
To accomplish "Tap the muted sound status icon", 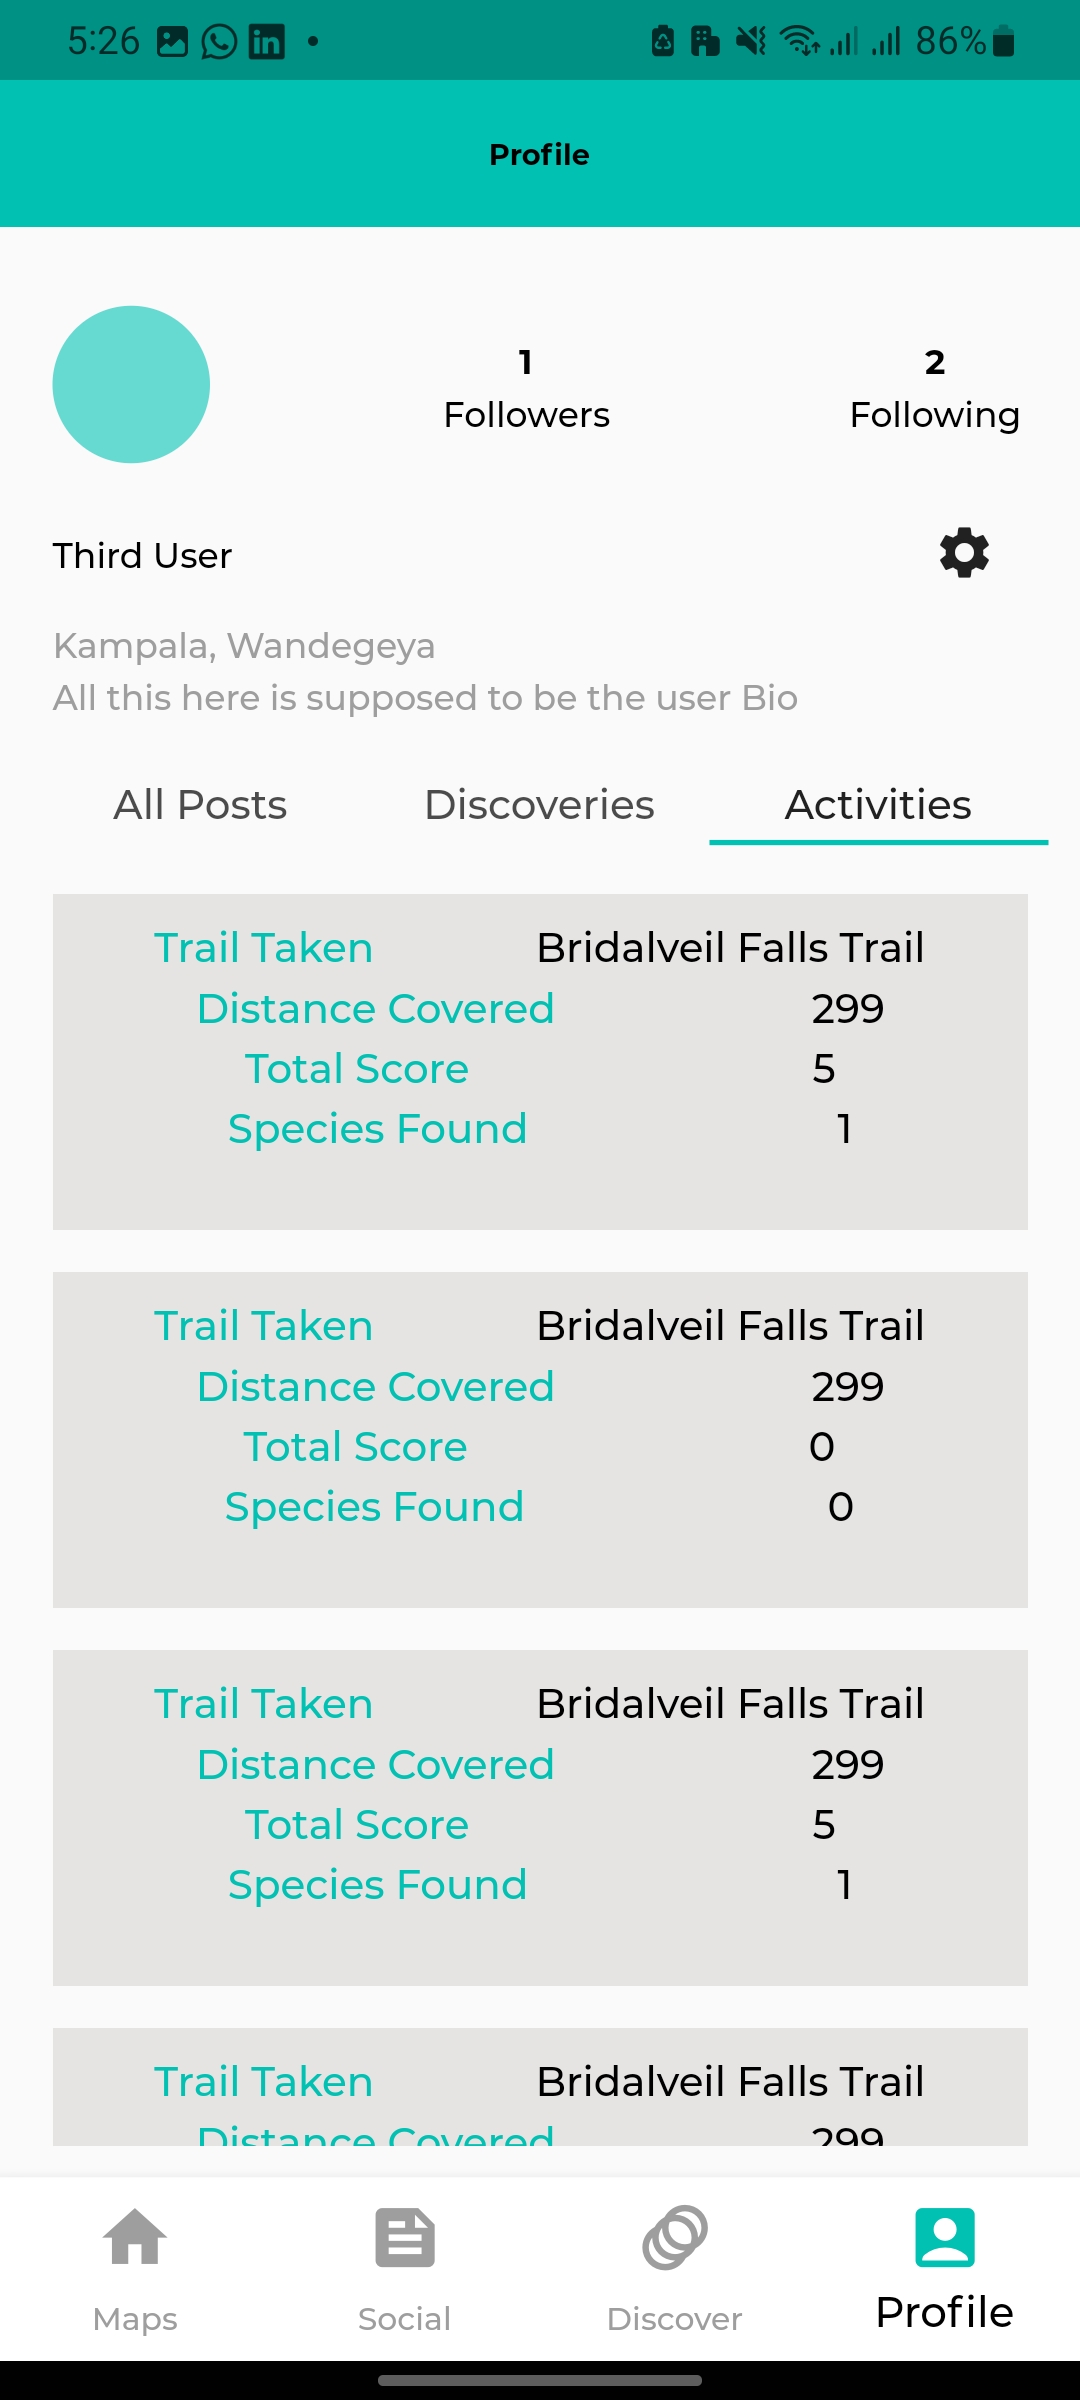I will tap(750, 41).
